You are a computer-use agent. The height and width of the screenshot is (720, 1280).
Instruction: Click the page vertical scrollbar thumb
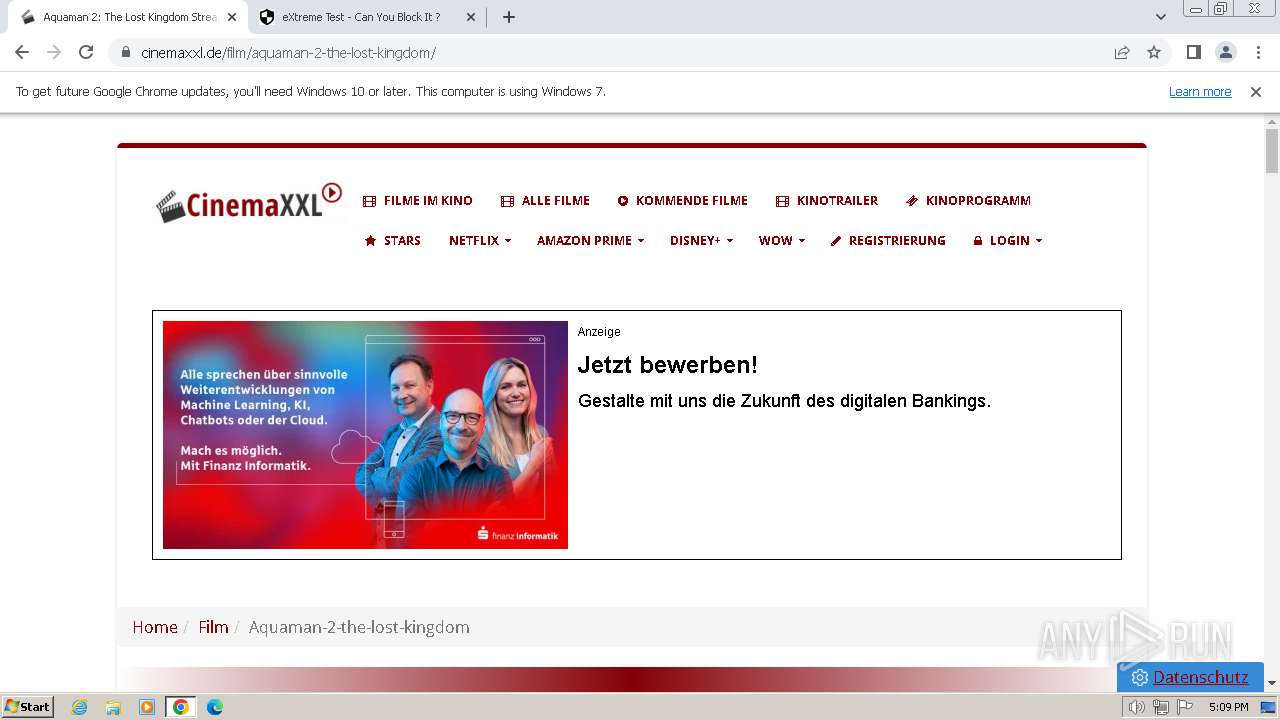tap(1272, 150)
